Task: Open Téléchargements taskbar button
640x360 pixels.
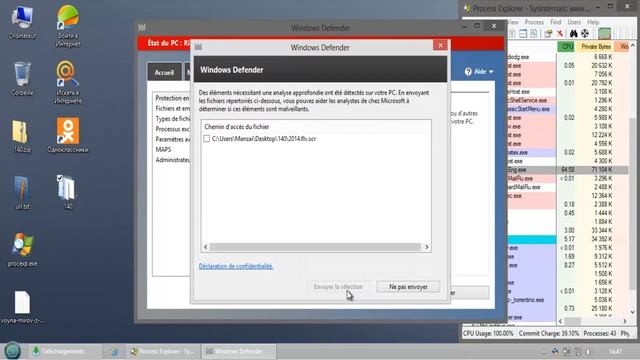Action: (65, 351)
